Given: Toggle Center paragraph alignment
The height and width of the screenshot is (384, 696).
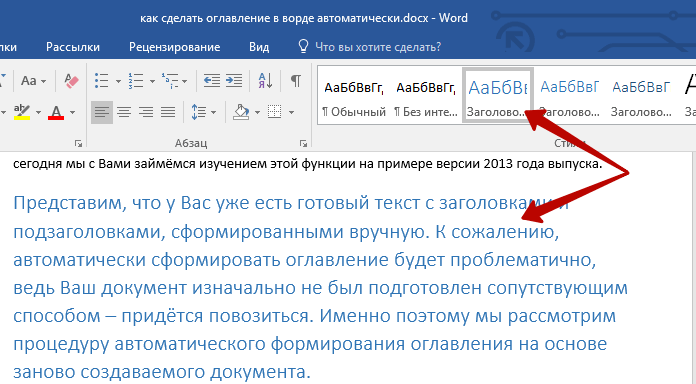Looking at the screenshot, I should click(124, 112).
